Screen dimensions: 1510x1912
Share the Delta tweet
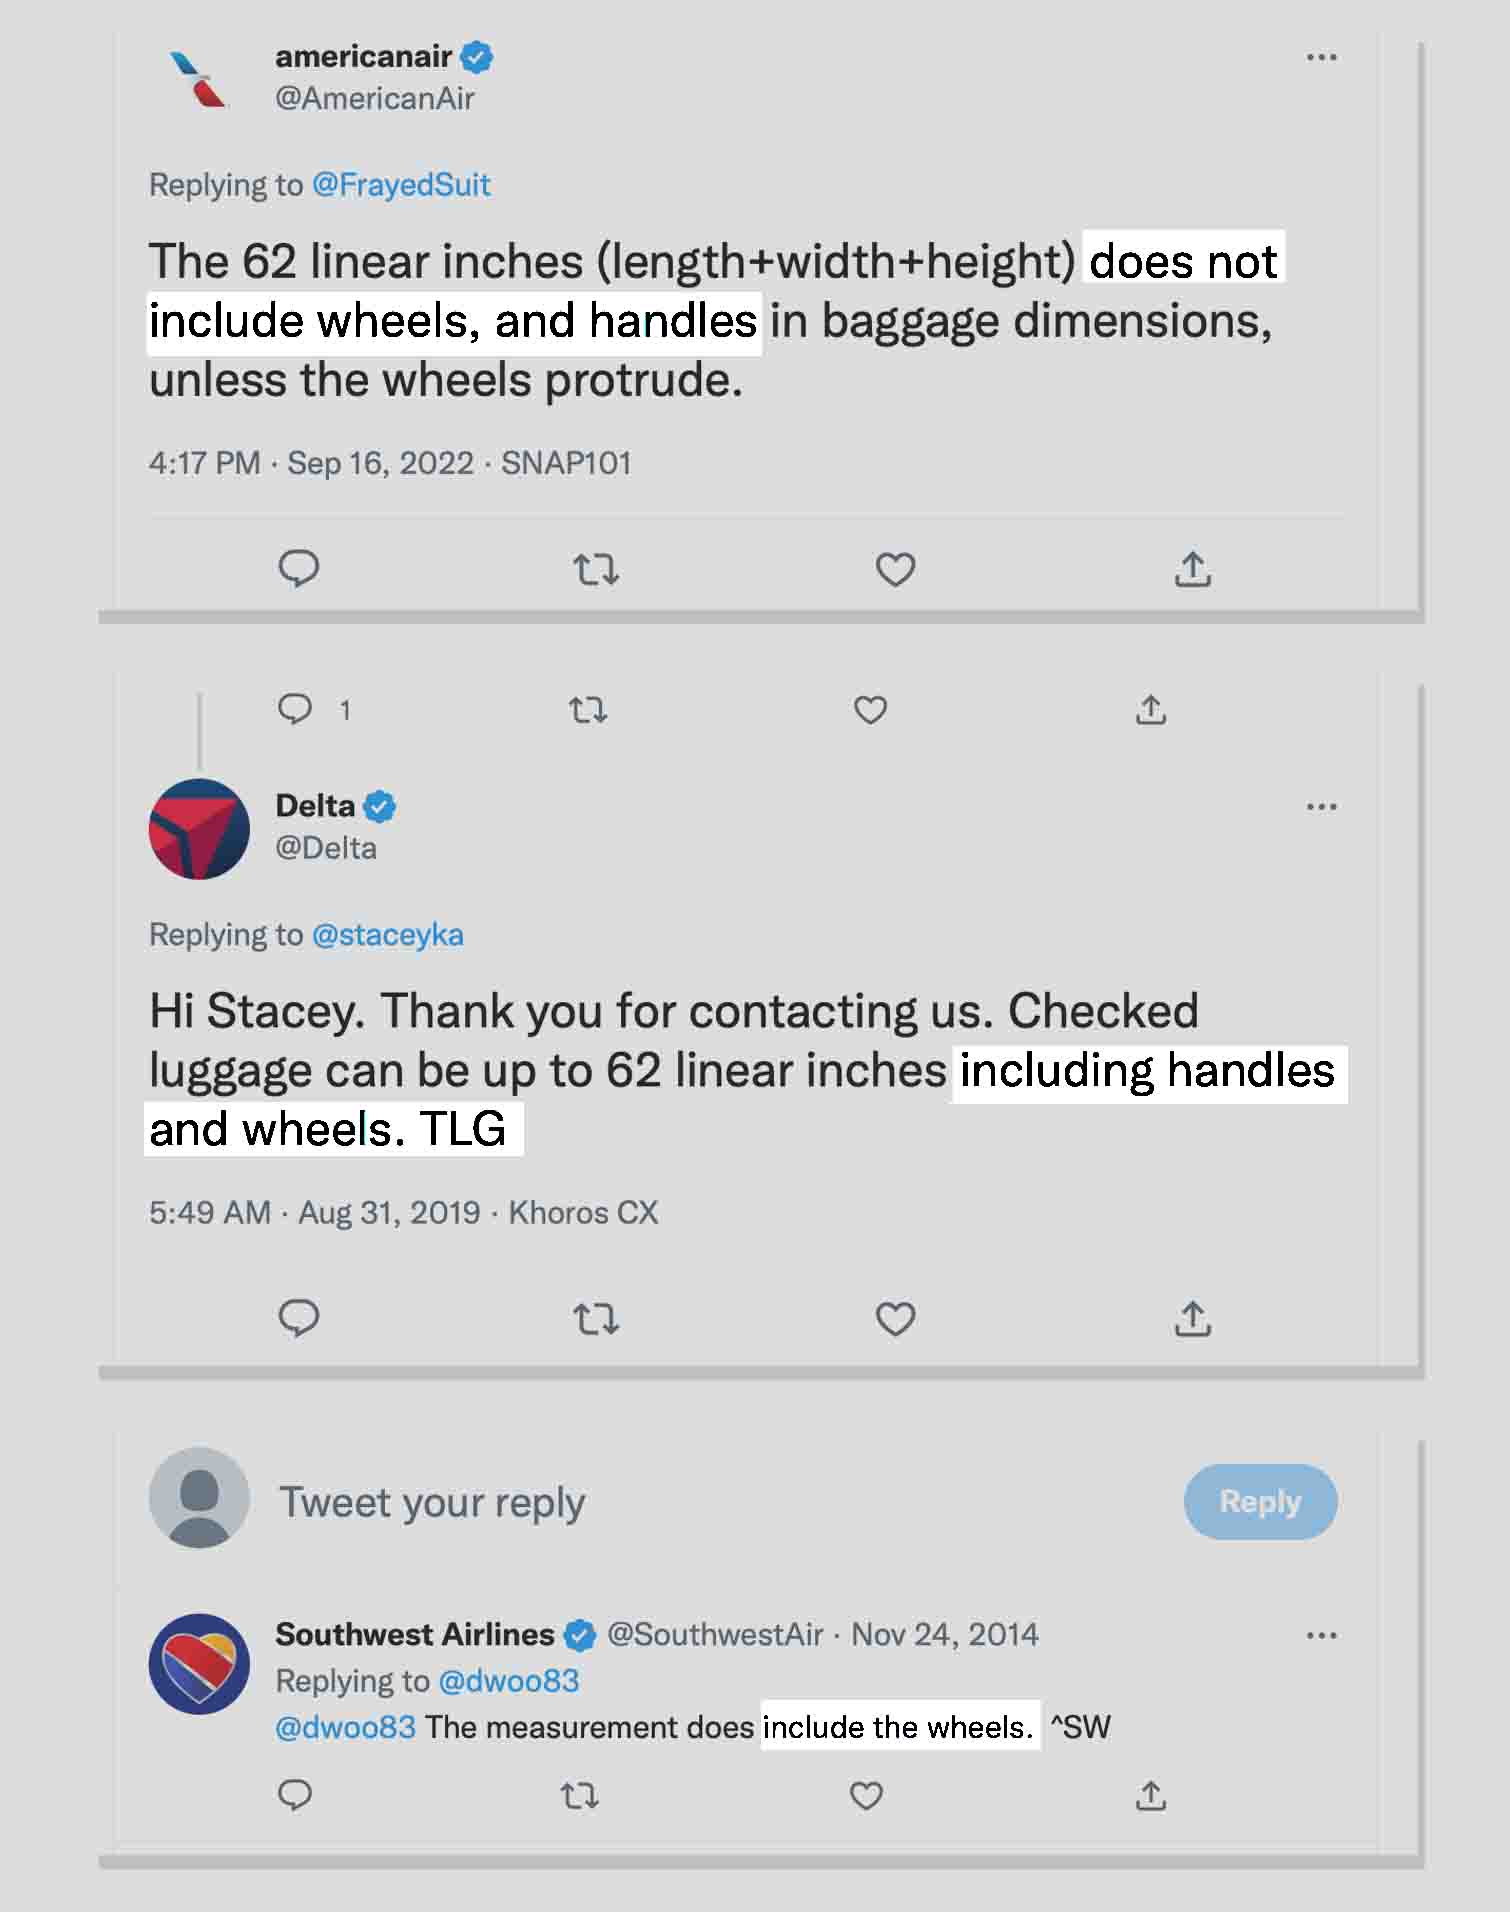[x=1192, y=1319]
